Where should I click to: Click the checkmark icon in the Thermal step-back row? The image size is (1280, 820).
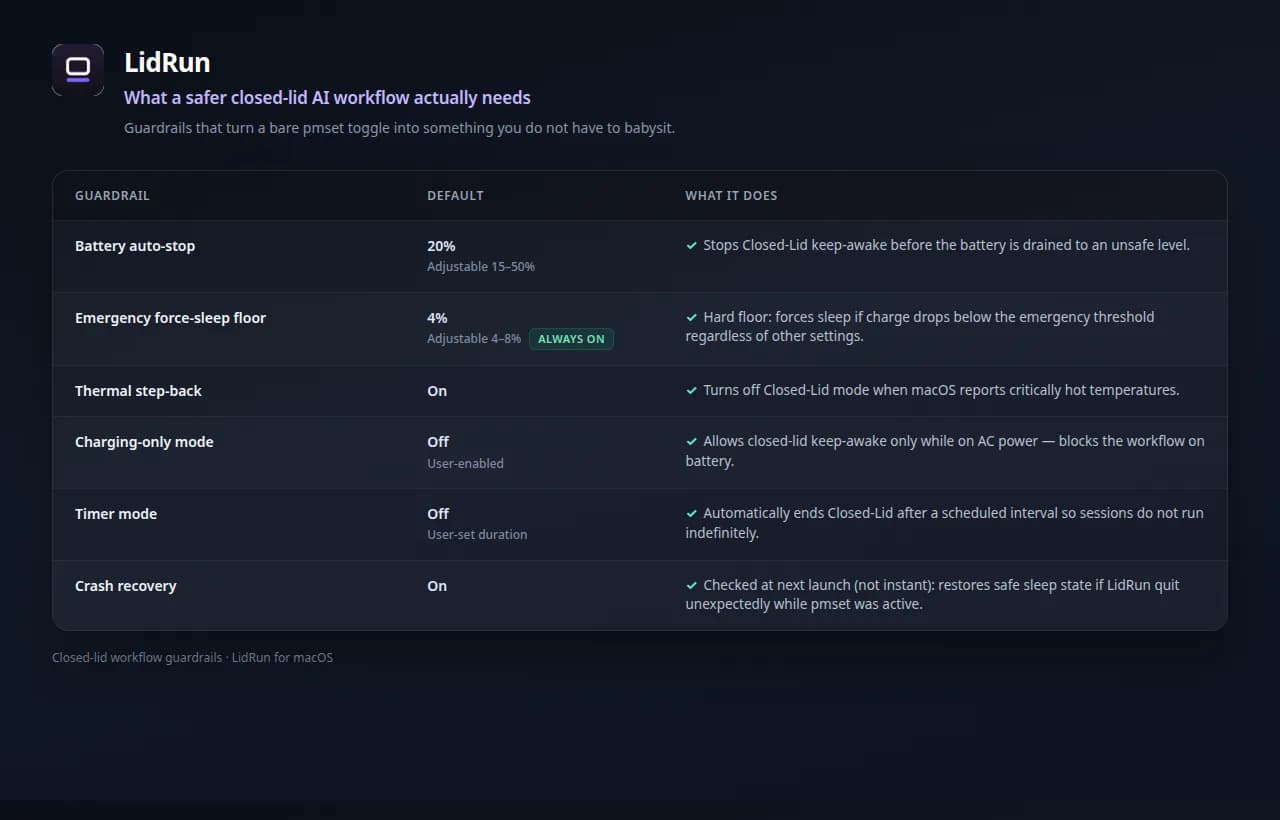(x=691, y=391)
